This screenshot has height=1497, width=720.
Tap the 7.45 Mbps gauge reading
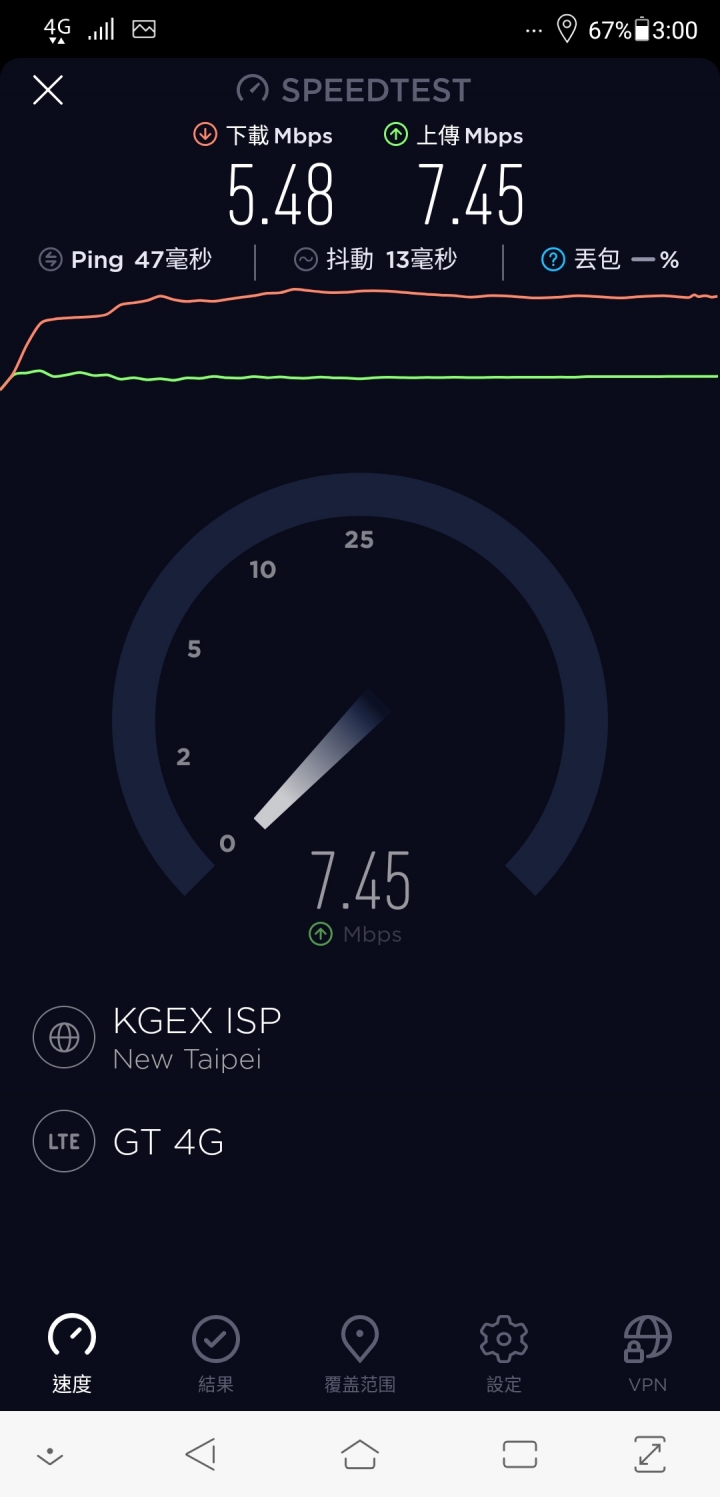[360, 895]
